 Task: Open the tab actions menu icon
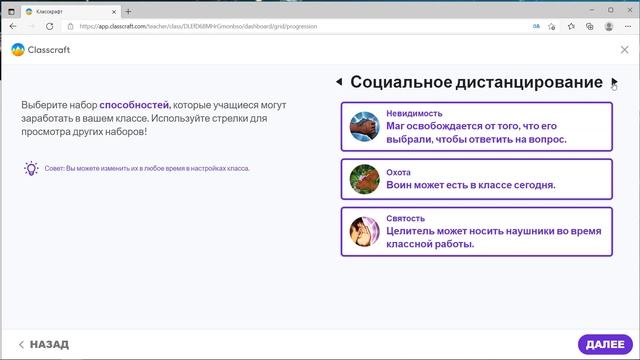coord(11,11)
